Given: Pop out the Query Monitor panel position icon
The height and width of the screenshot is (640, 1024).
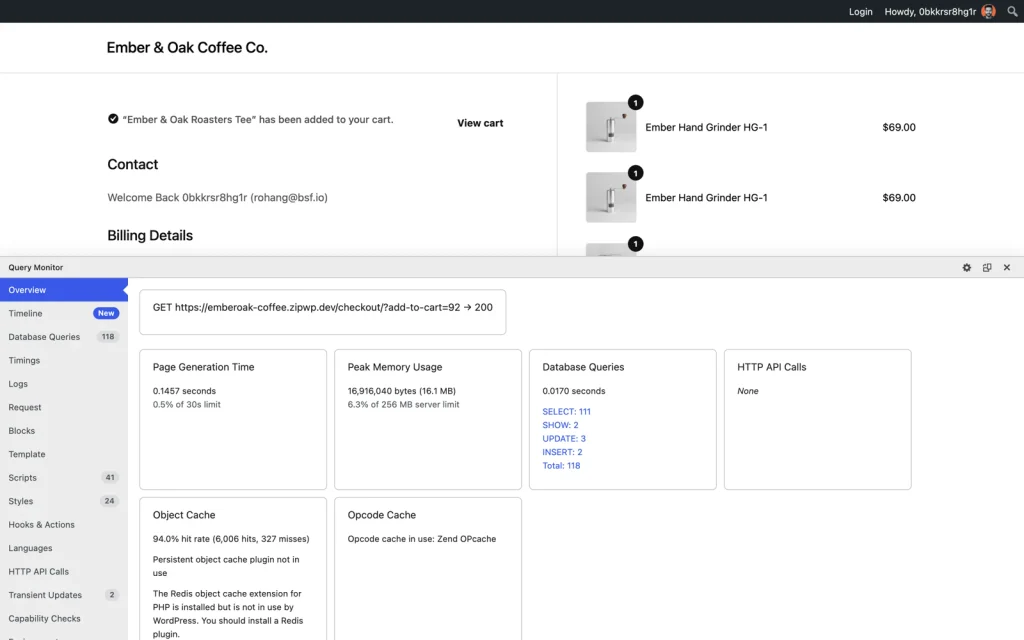Looking at the screenshot, I should (987, 268).
